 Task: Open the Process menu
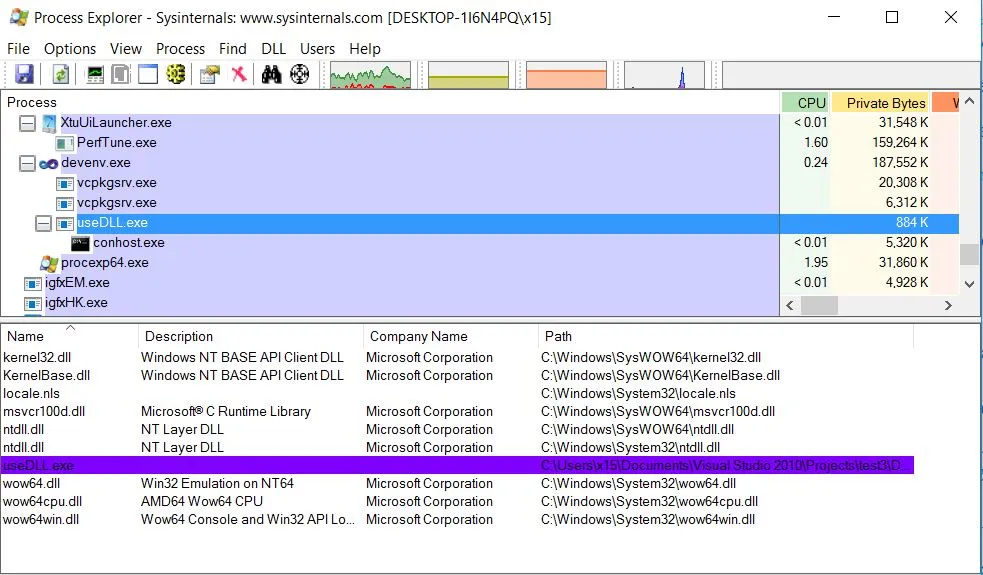181,49
